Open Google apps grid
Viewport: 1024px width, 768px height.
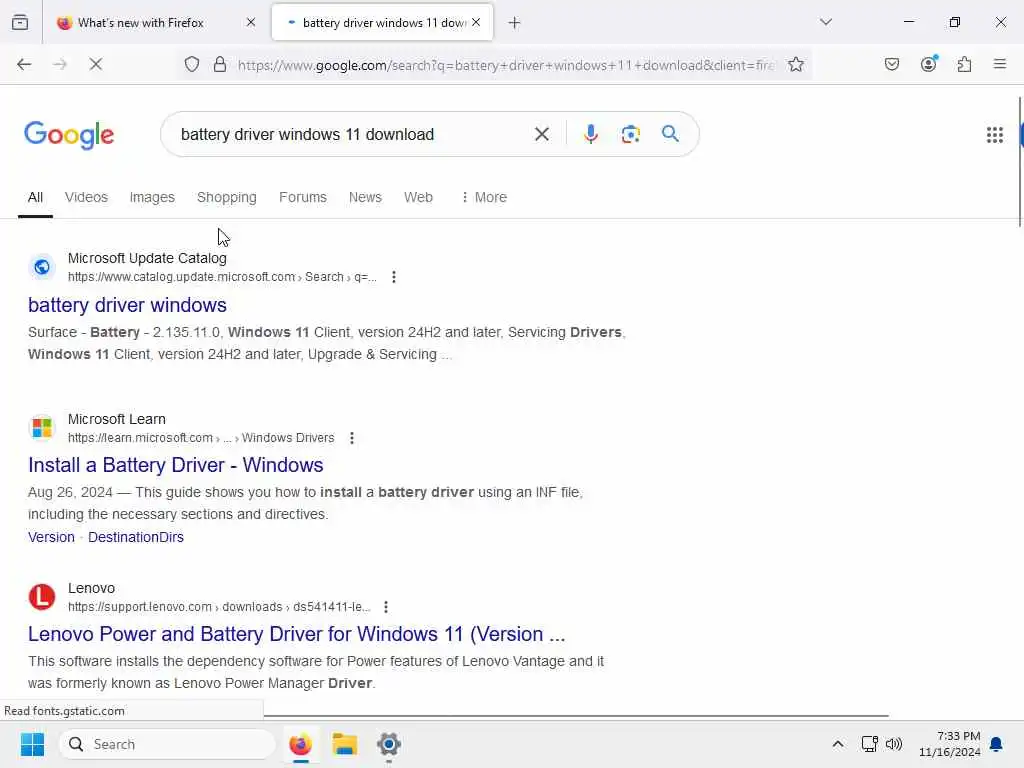click(x=994, y=135)
